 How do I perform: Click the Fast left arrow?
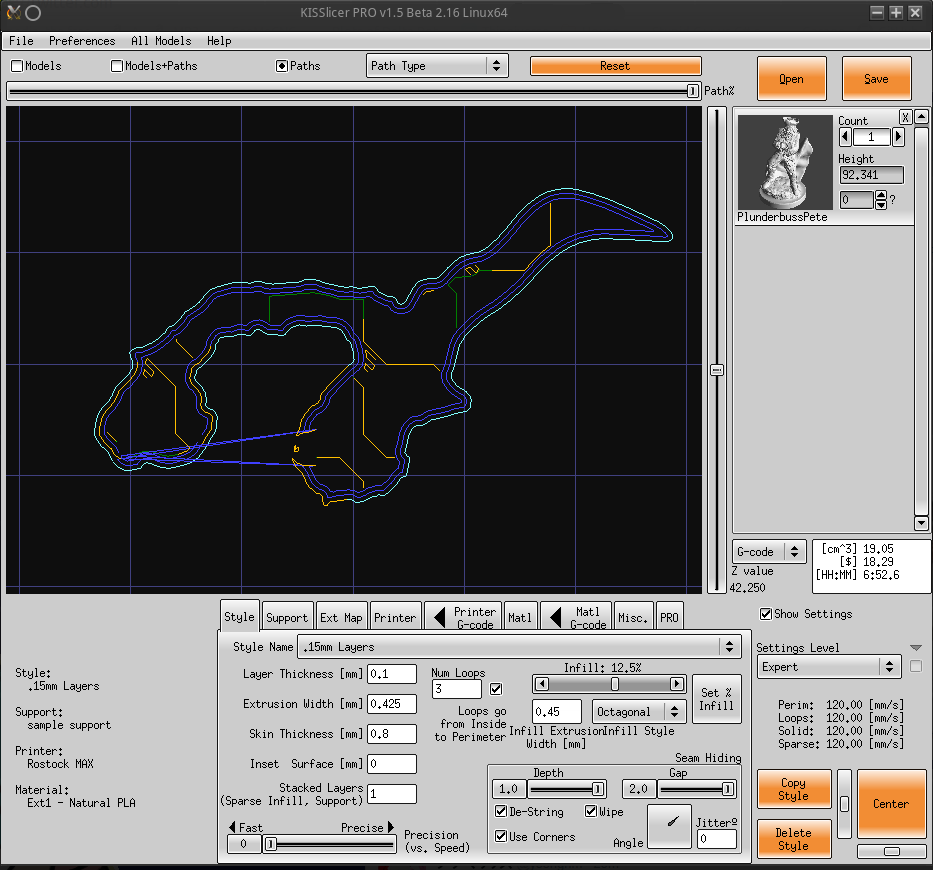click(232, 827)
